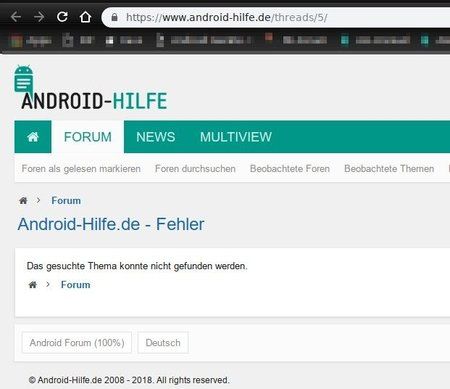Switch to the FORUM tab
The image size is (450, 389).
88,137
